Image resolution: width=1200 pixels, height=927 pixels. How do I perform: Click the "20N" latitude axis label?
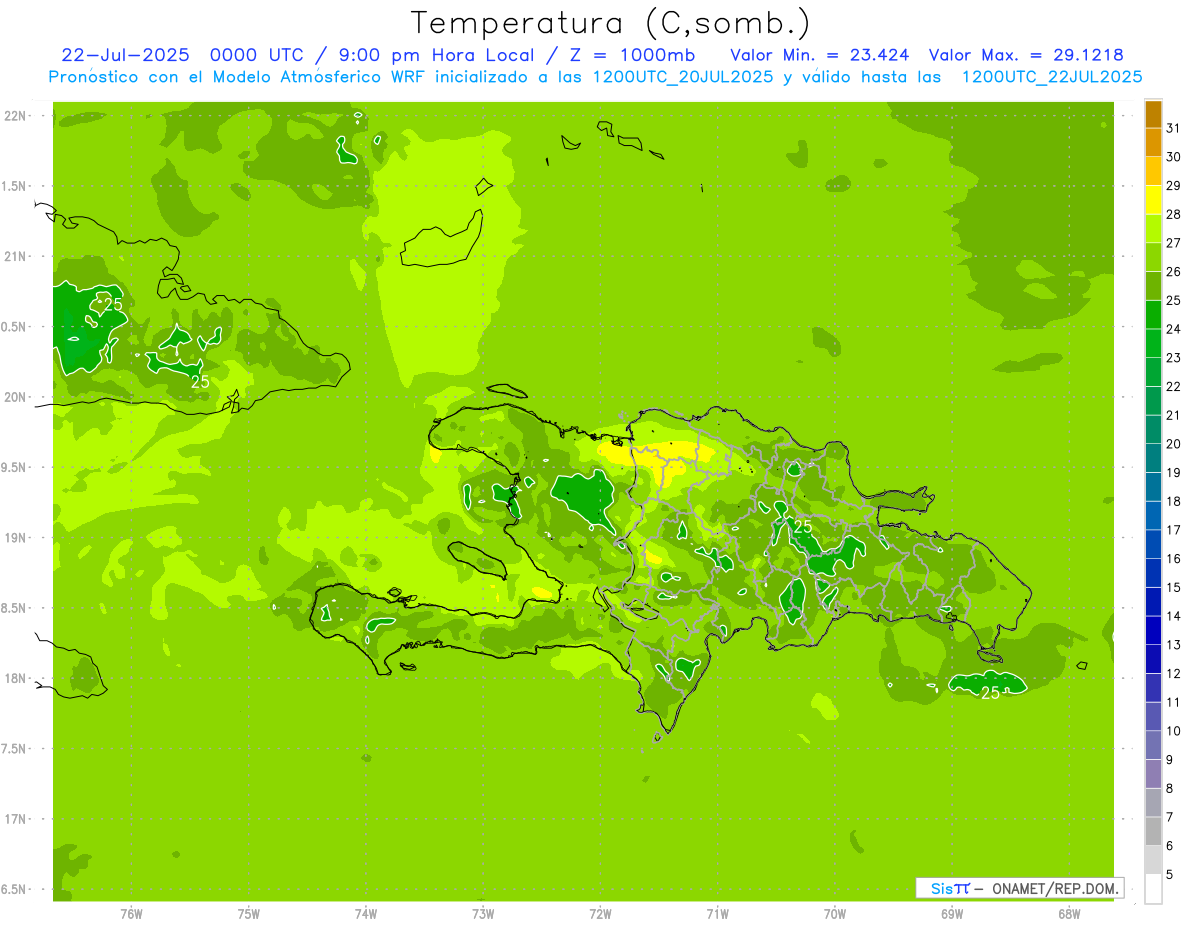pos(15,398)
